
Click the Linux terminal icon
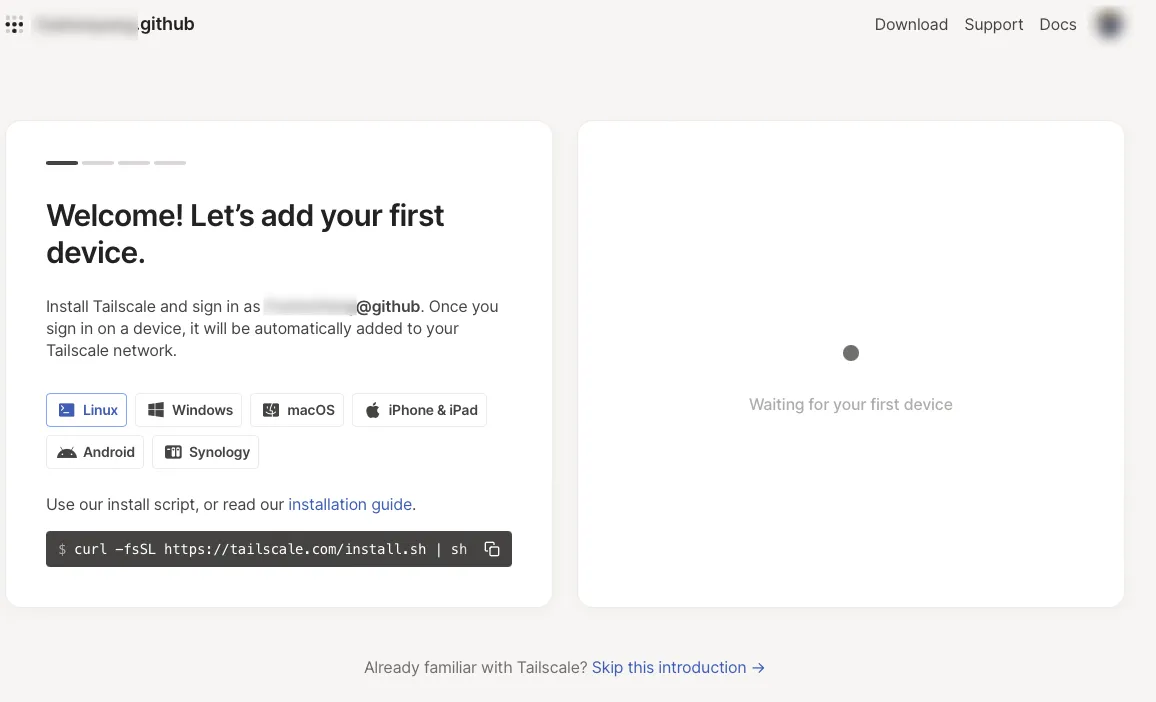67,410
